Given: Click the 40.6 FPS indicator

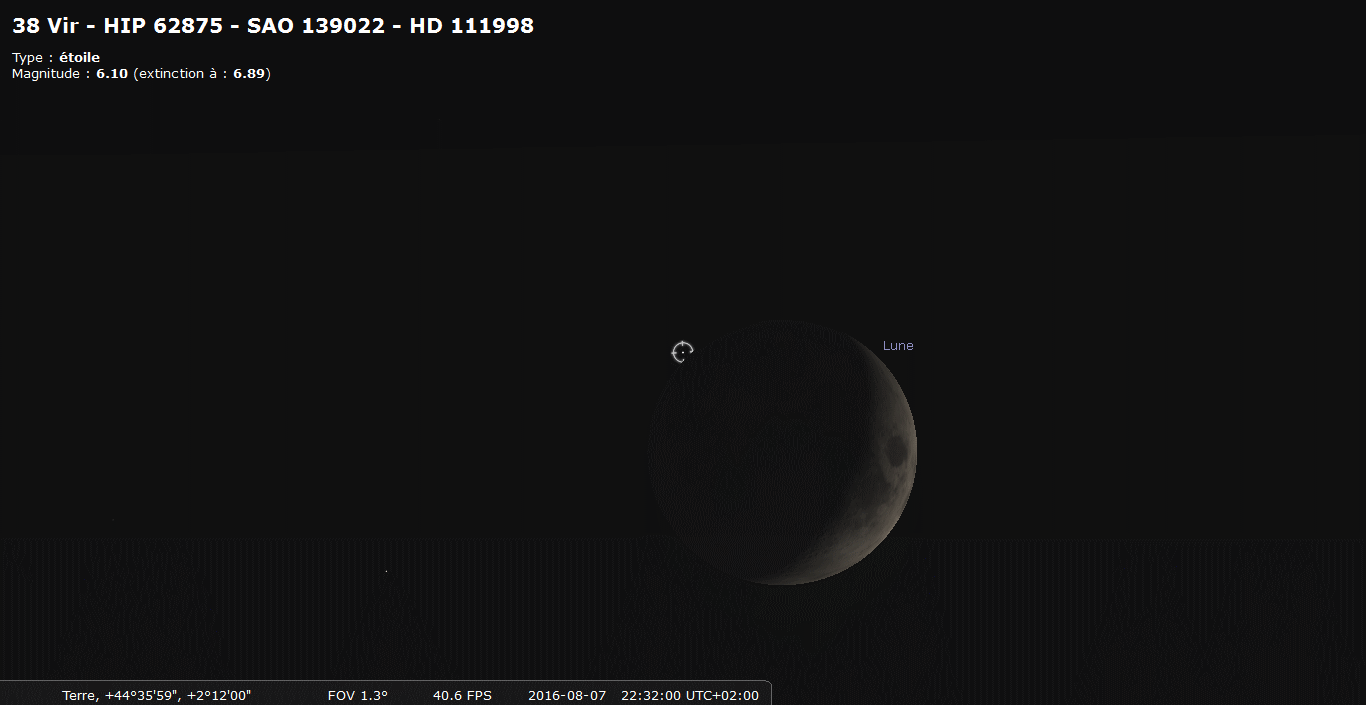Looking at the screenshot, I should coord(462,695).
